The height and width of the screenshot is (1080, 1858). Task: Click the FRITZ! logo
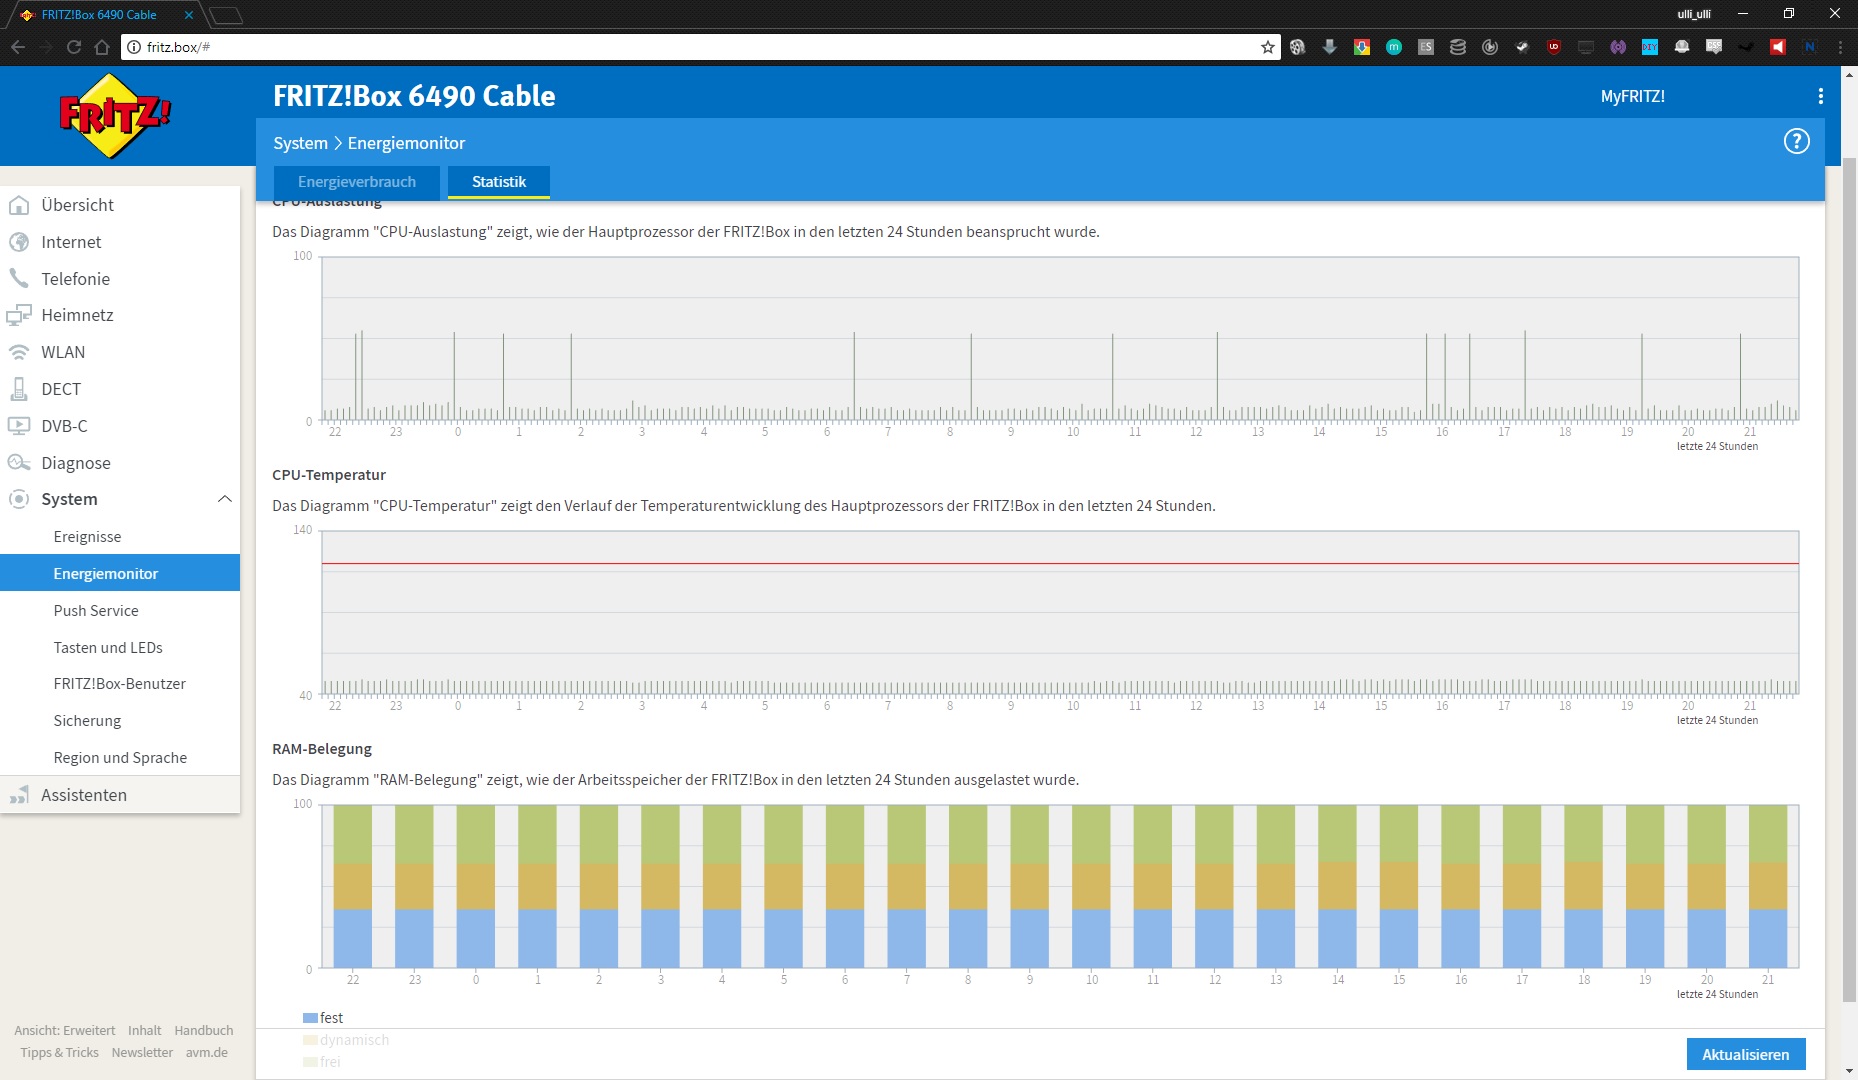[x=114, y=116]
